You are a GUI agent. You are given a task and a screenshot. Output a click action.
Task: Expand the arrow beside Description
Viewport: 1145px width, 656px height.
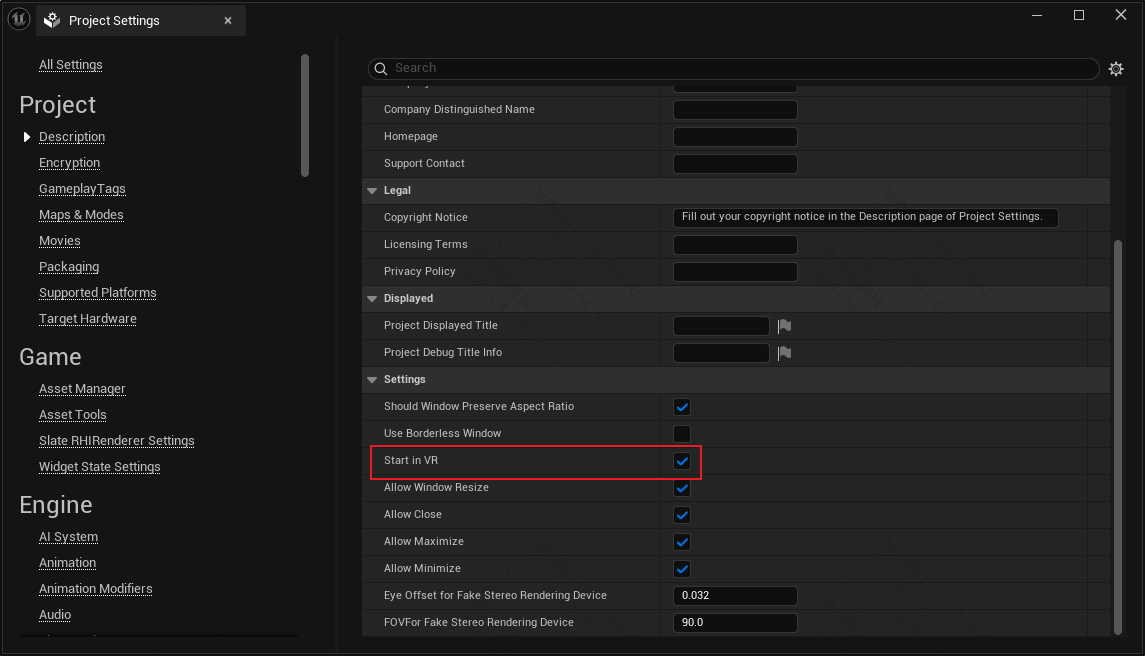(27, 137)
